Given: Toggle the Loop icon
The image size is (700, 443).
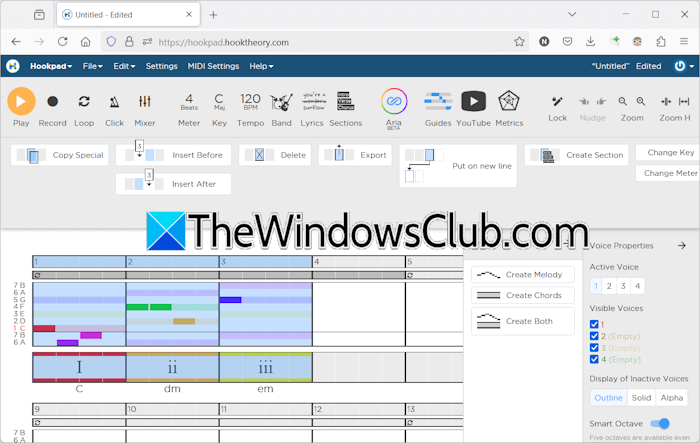Looking at the screenshot, I should coord(84,102).
